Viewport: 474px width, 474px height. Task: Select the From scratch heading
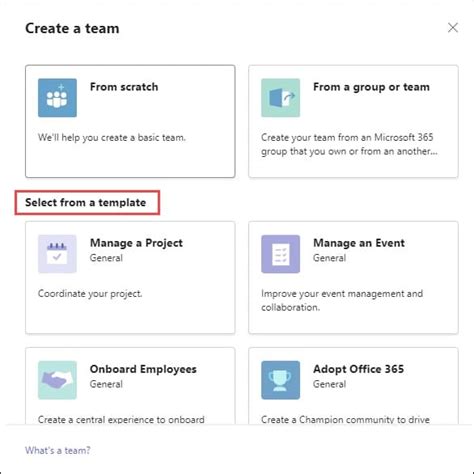pos(124,87)
